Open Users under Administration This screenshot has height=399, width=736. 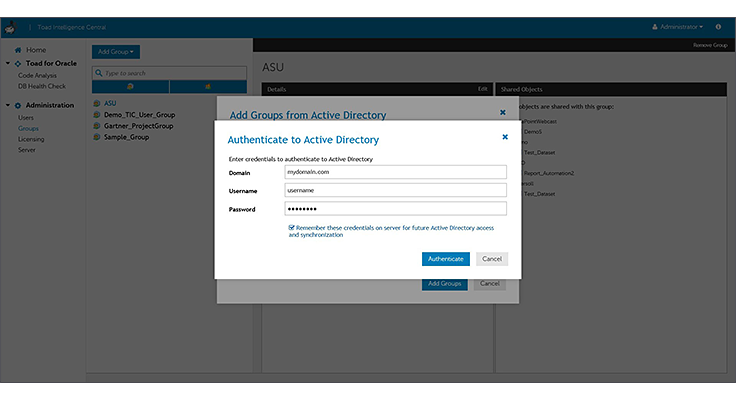click(x=26, y=118)
